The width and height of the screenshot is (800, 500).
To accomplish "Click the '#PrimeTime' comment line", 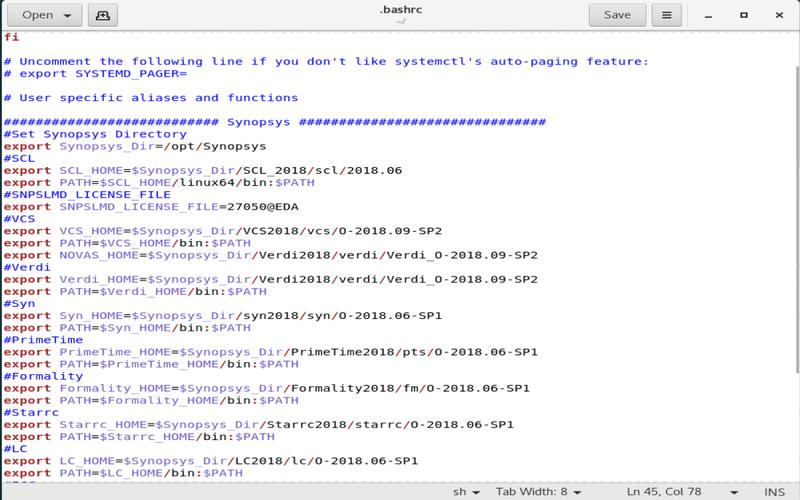I will click(43, 340).
